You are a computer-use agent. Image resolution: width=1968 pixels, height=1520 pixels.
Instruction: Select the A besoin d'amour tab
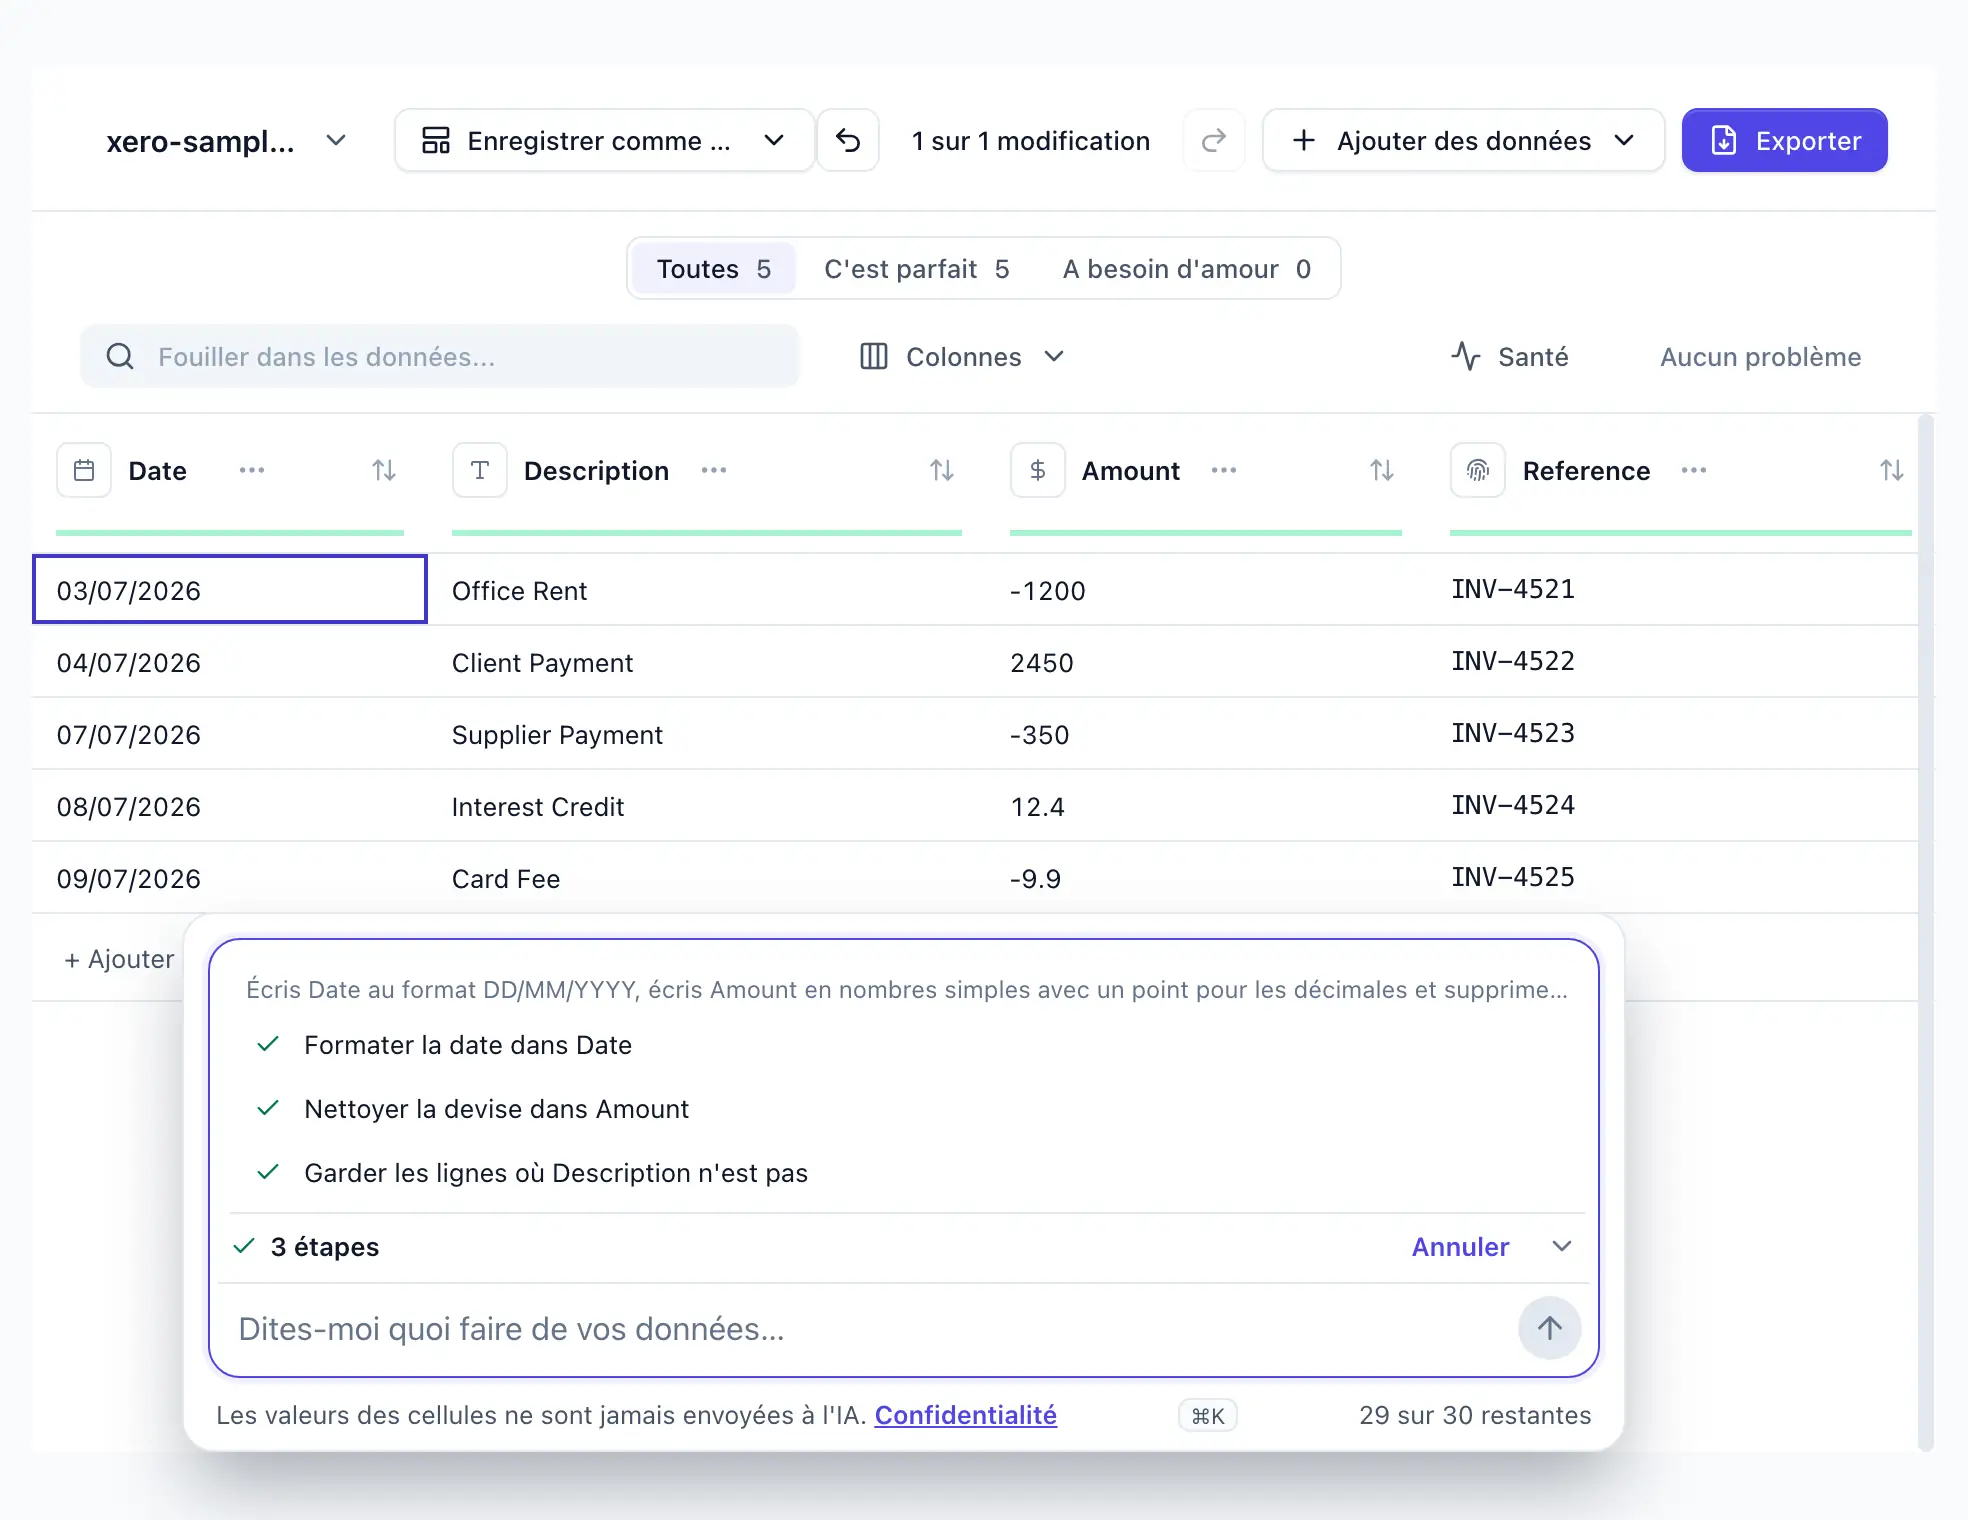pos(1186,269)
